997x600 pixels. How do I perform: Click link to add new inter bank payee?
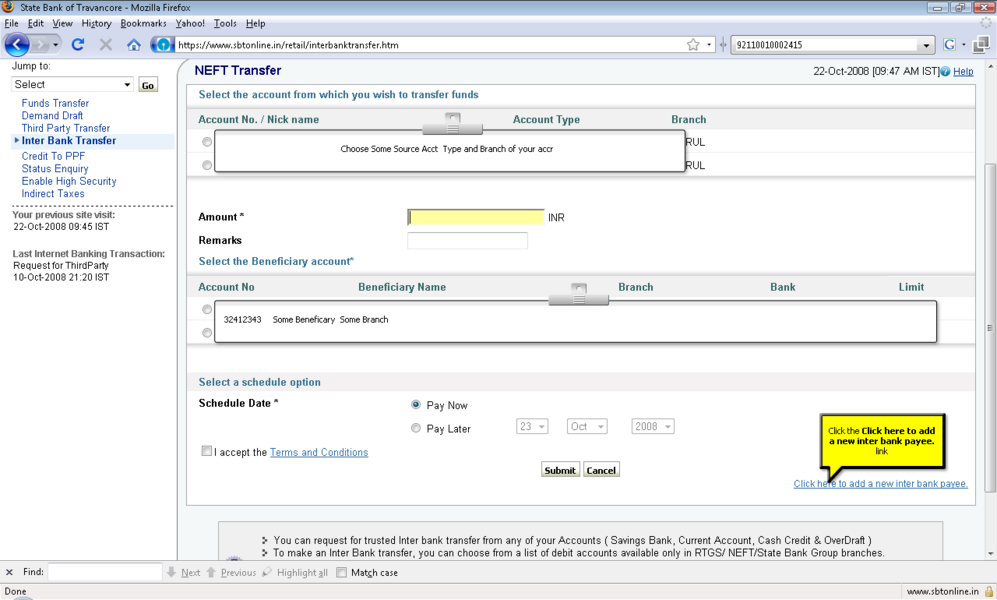click(x=880, y=484)
